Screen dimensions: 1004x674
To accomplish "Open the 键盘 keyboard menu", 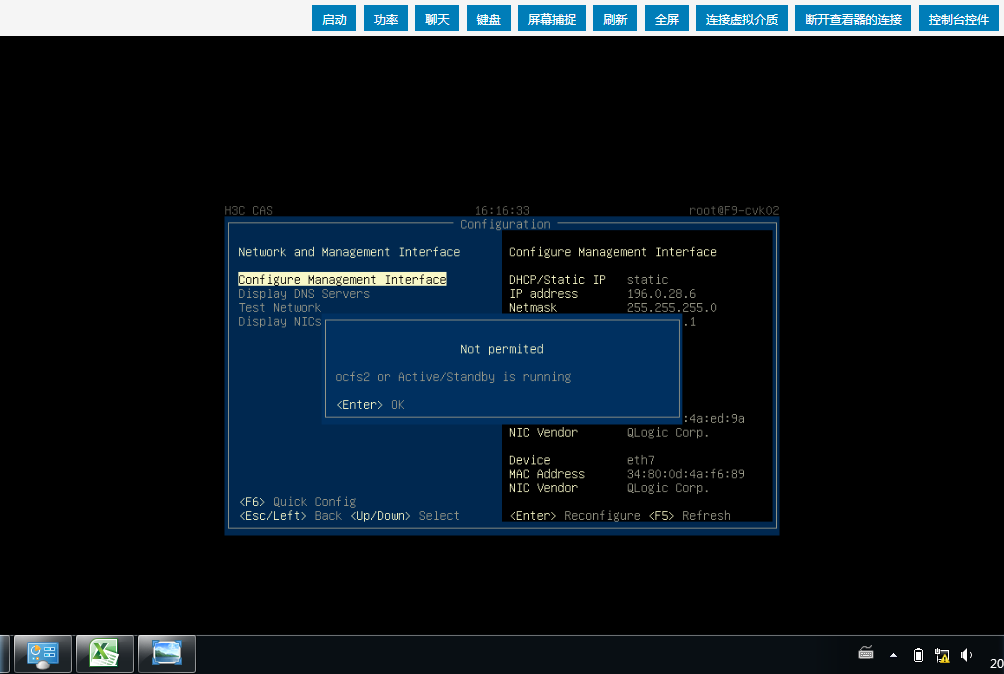I will pos(489,19).
